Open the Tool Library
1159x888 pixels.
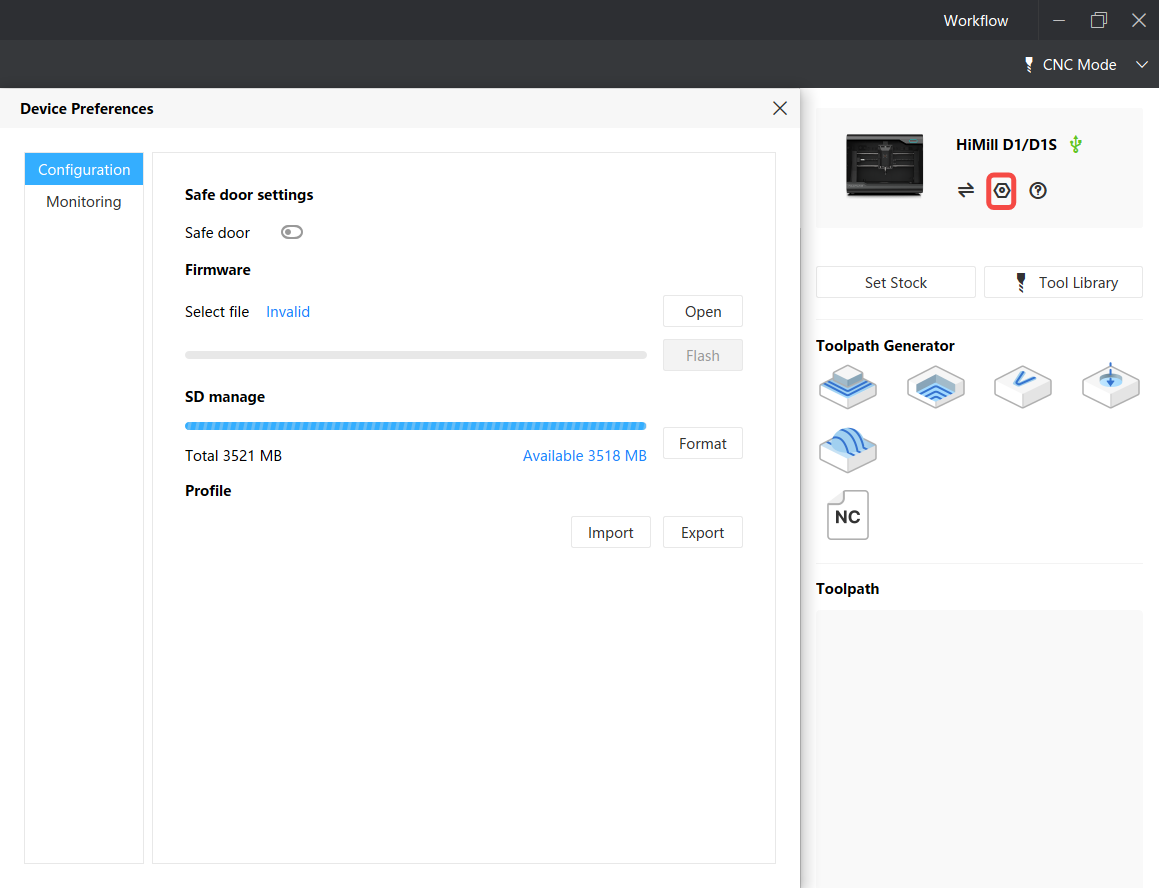[1063, 282]
